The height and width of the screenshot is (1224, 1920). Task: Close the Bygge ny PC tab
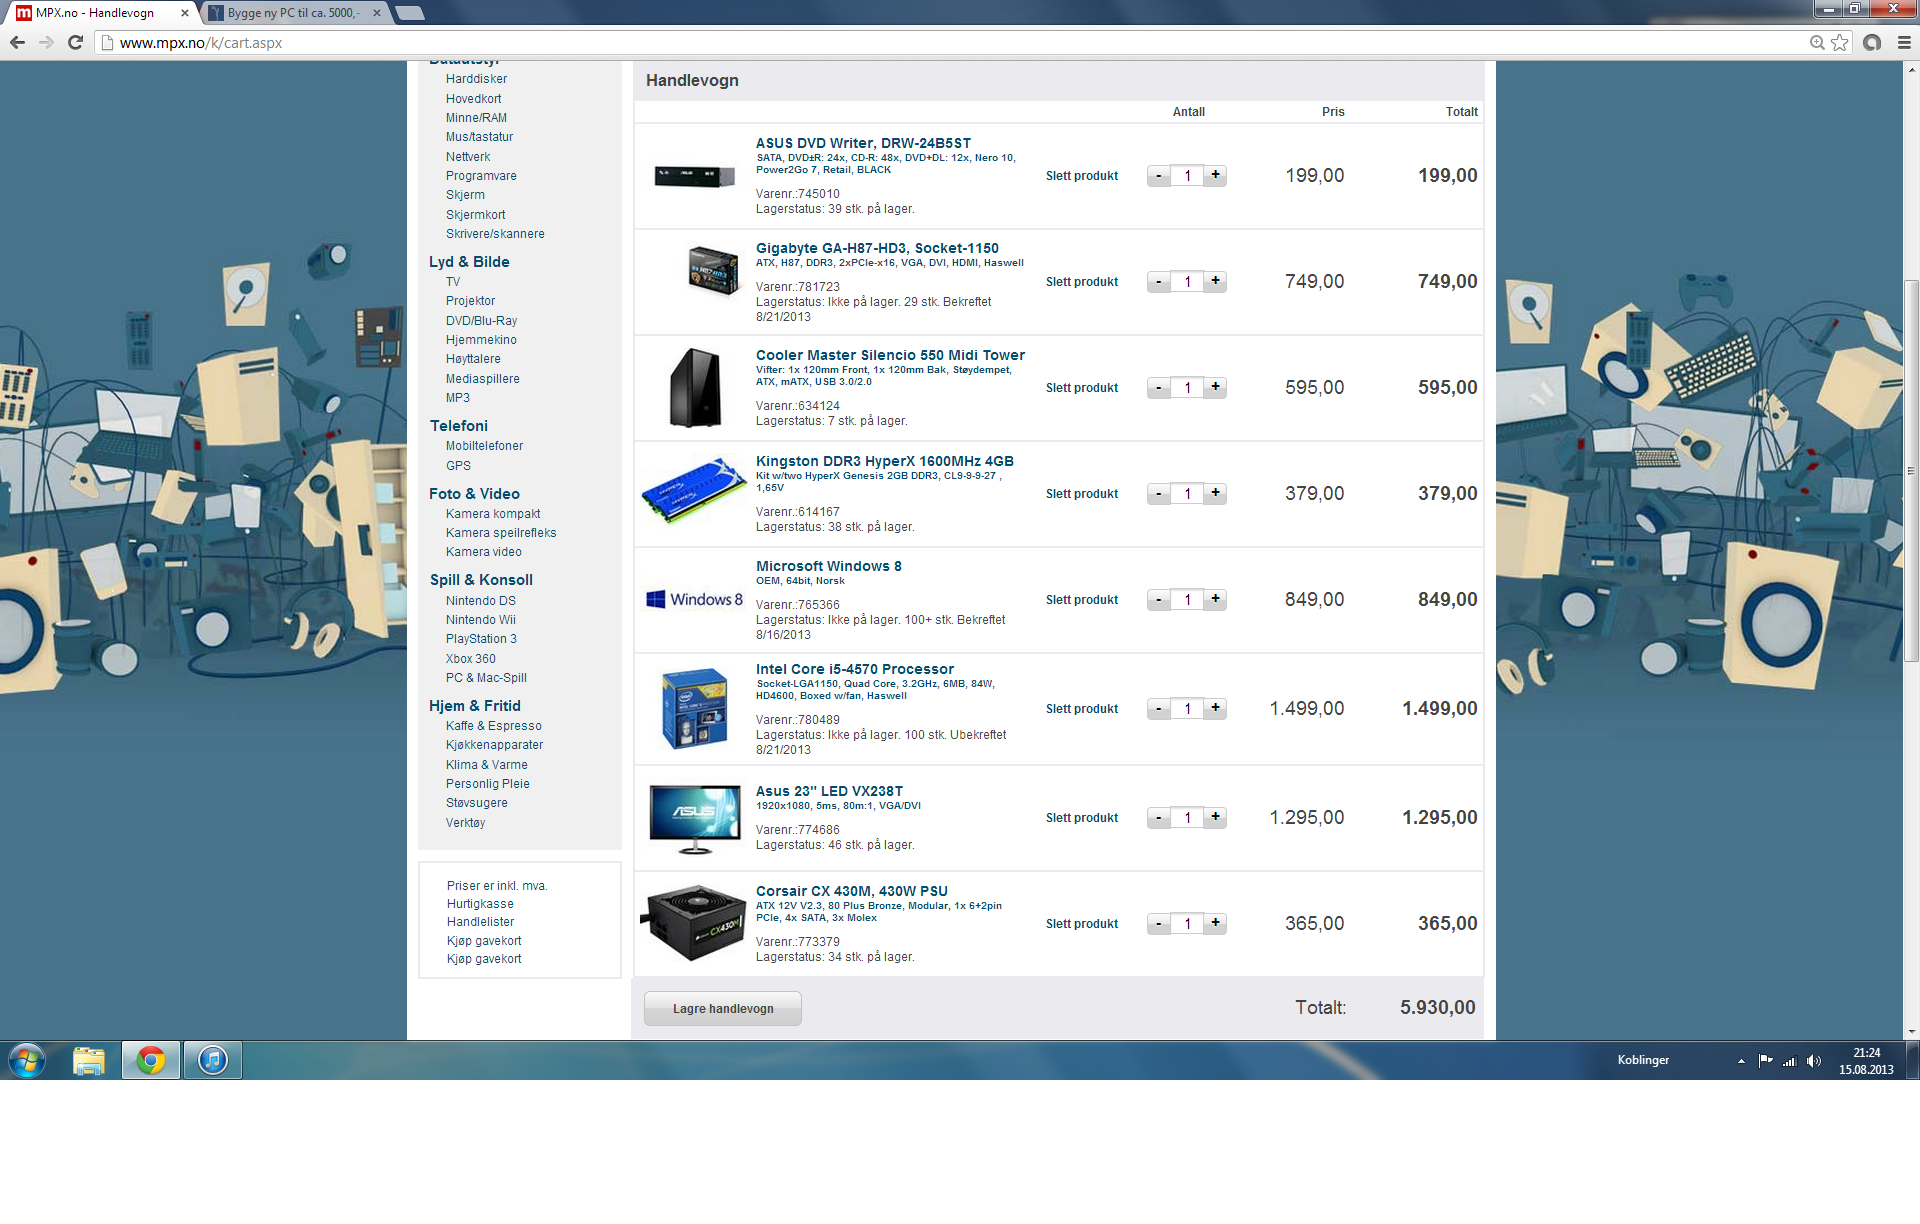(x=376, y=13)
